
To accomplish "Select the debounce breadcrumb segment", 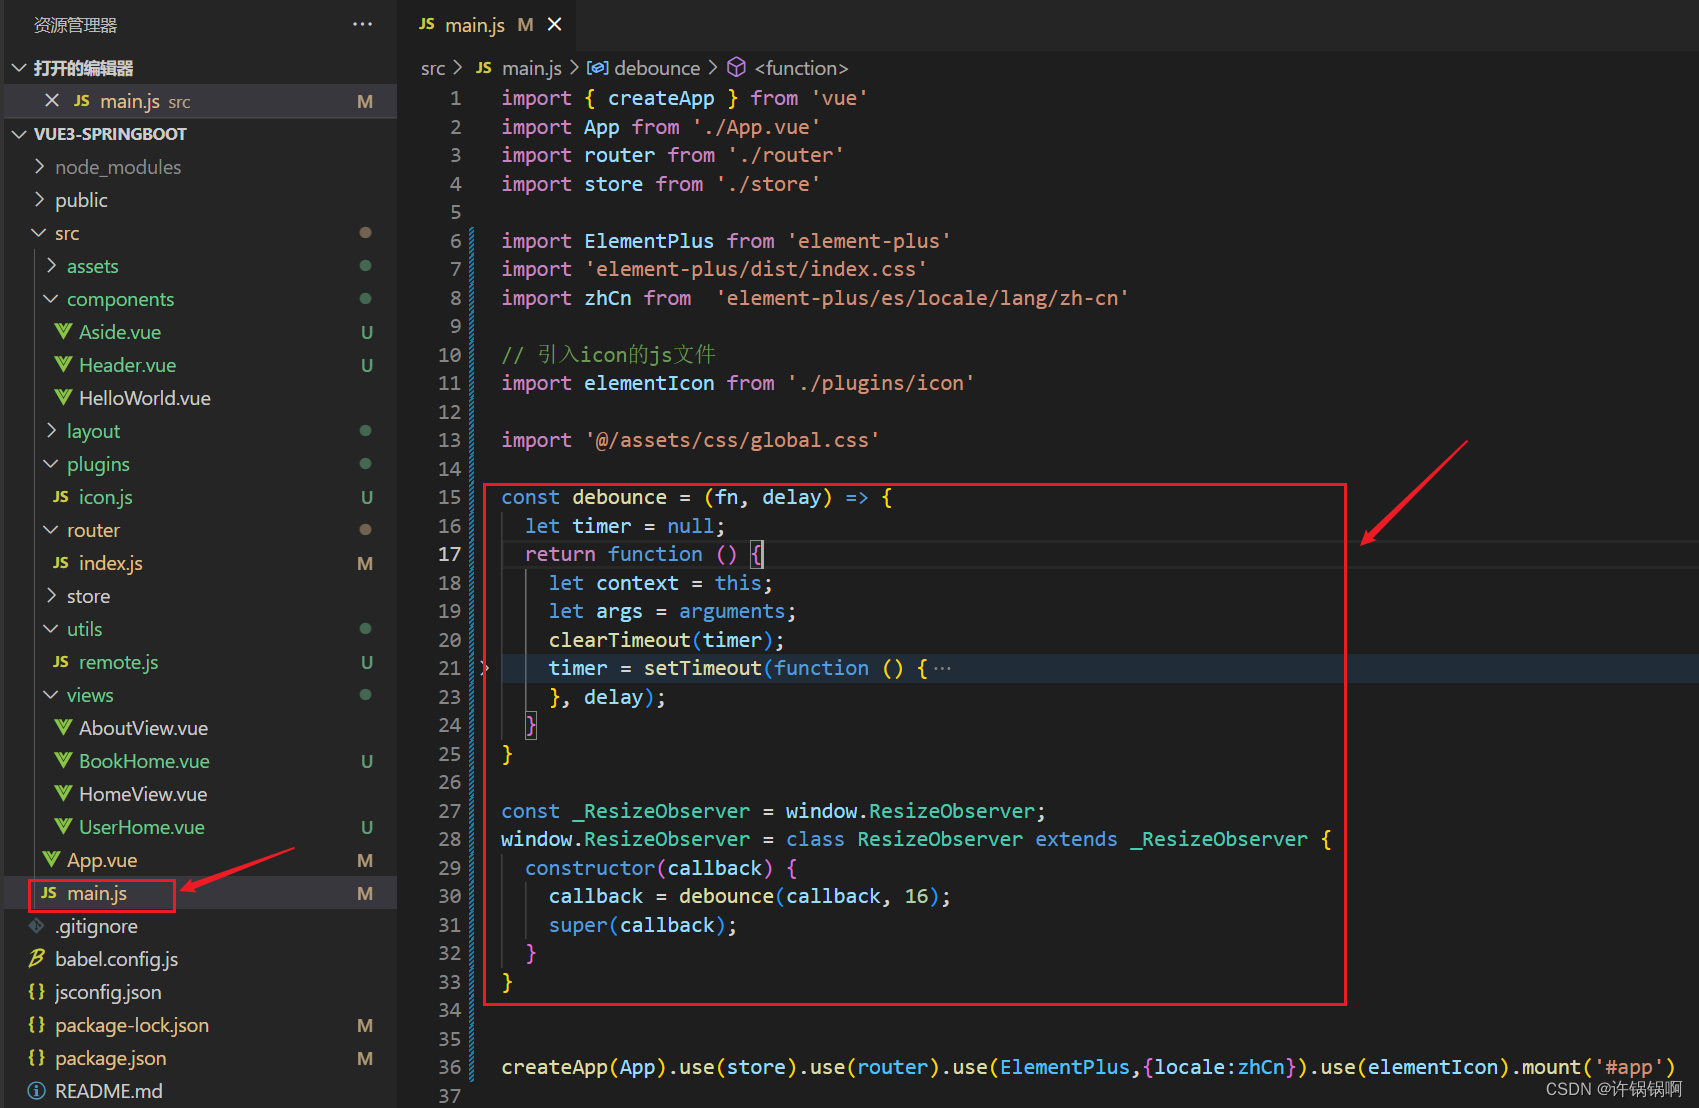I will (657, 68).
